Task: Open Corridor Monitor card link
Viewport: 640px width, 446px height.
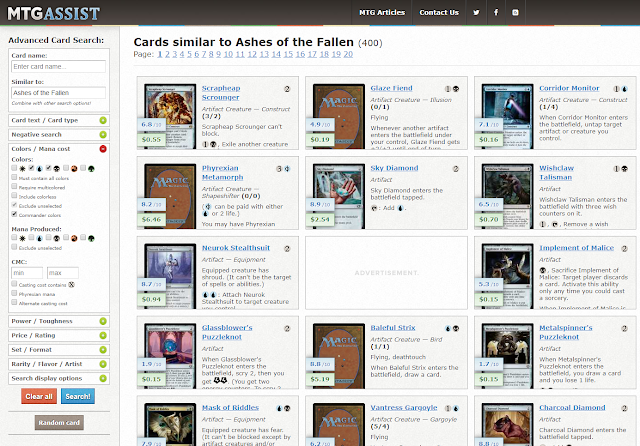Action: (569, 88)
